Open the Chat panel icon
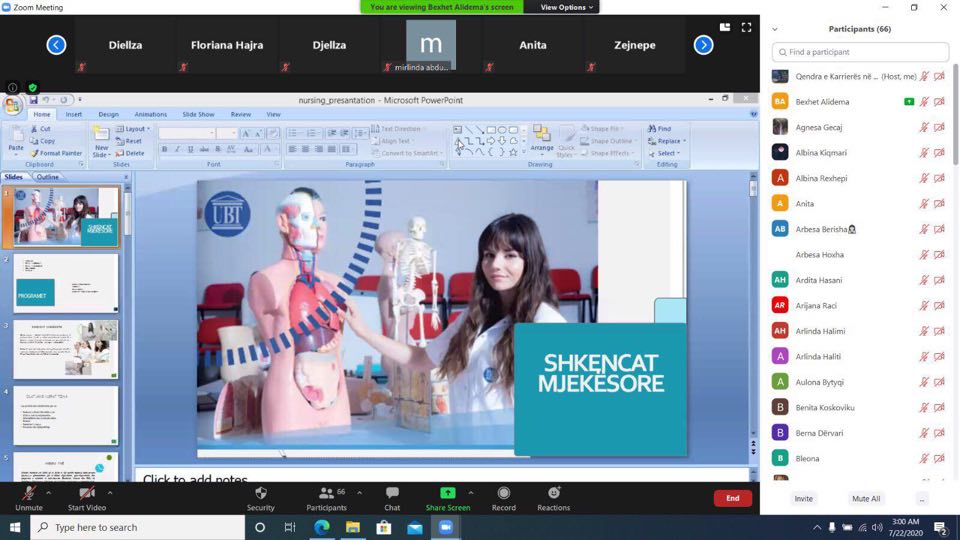Screen dimensions: 960x540 pos(392,494)
